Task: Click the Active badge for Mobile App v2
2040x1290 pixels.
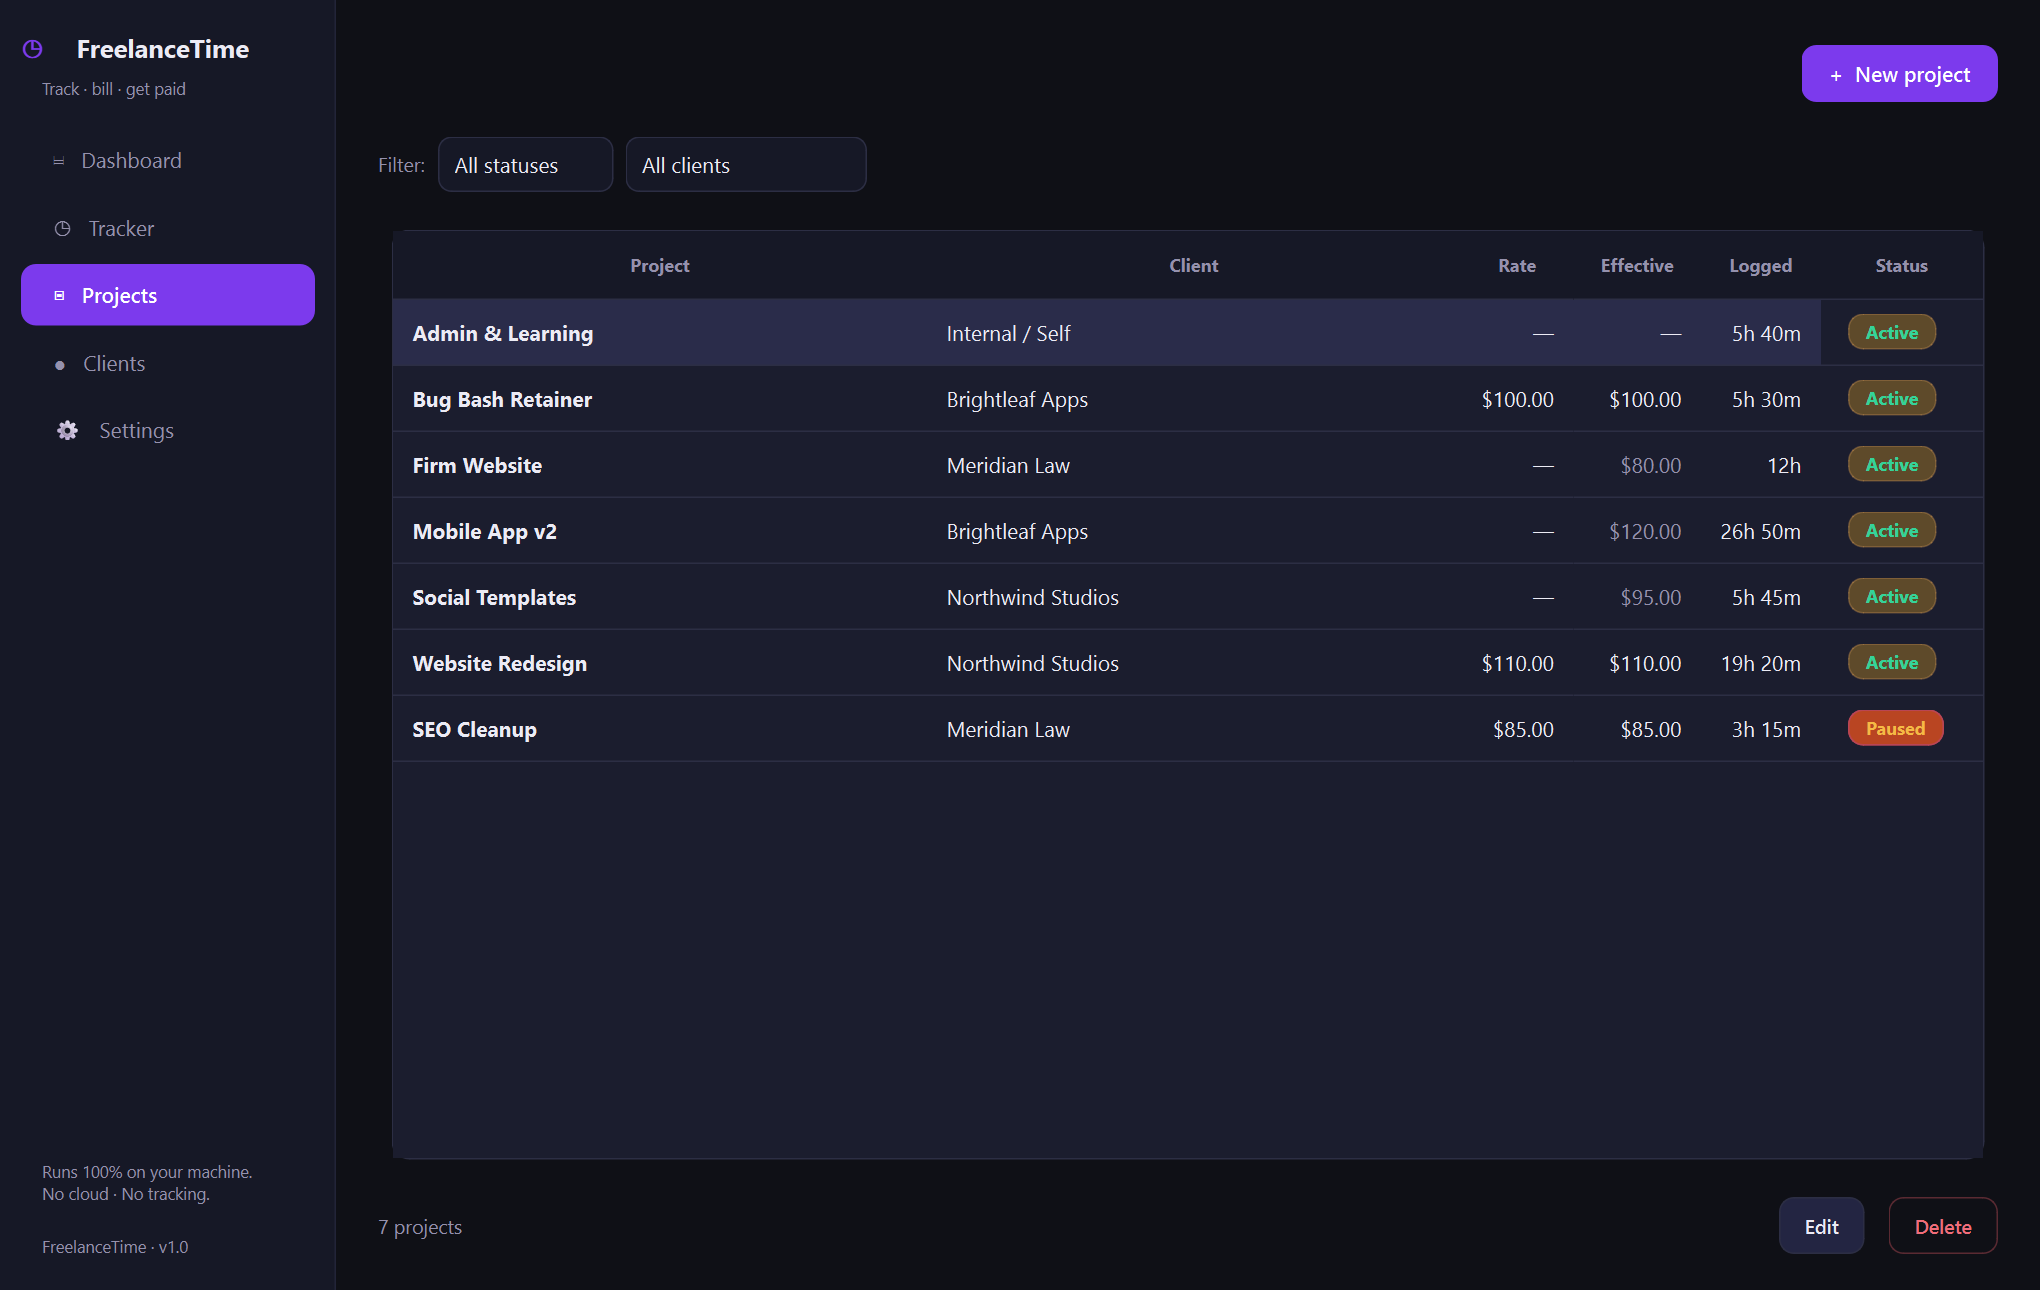Action: click(1892, 530)
